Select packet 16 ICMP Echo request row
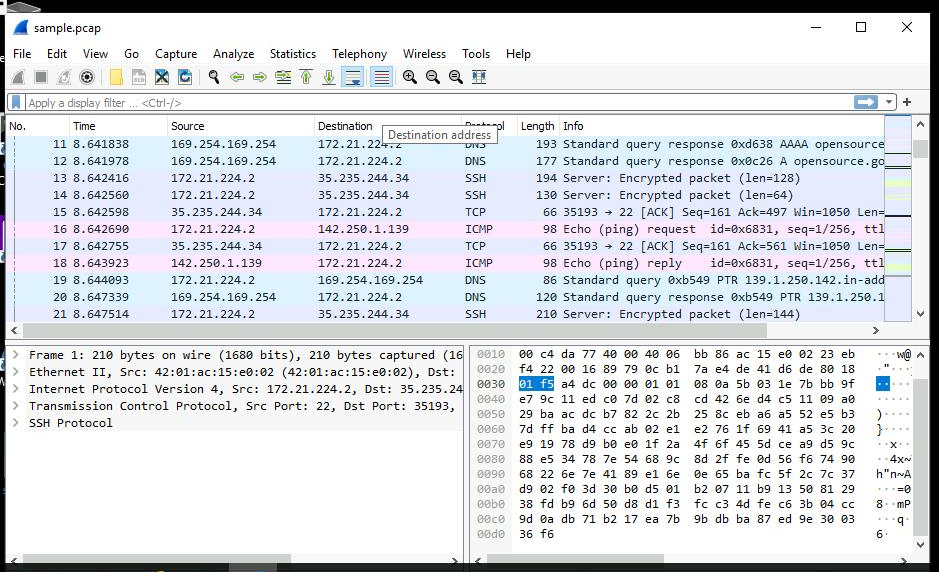939x572 pixels. [x=445, y=229]
